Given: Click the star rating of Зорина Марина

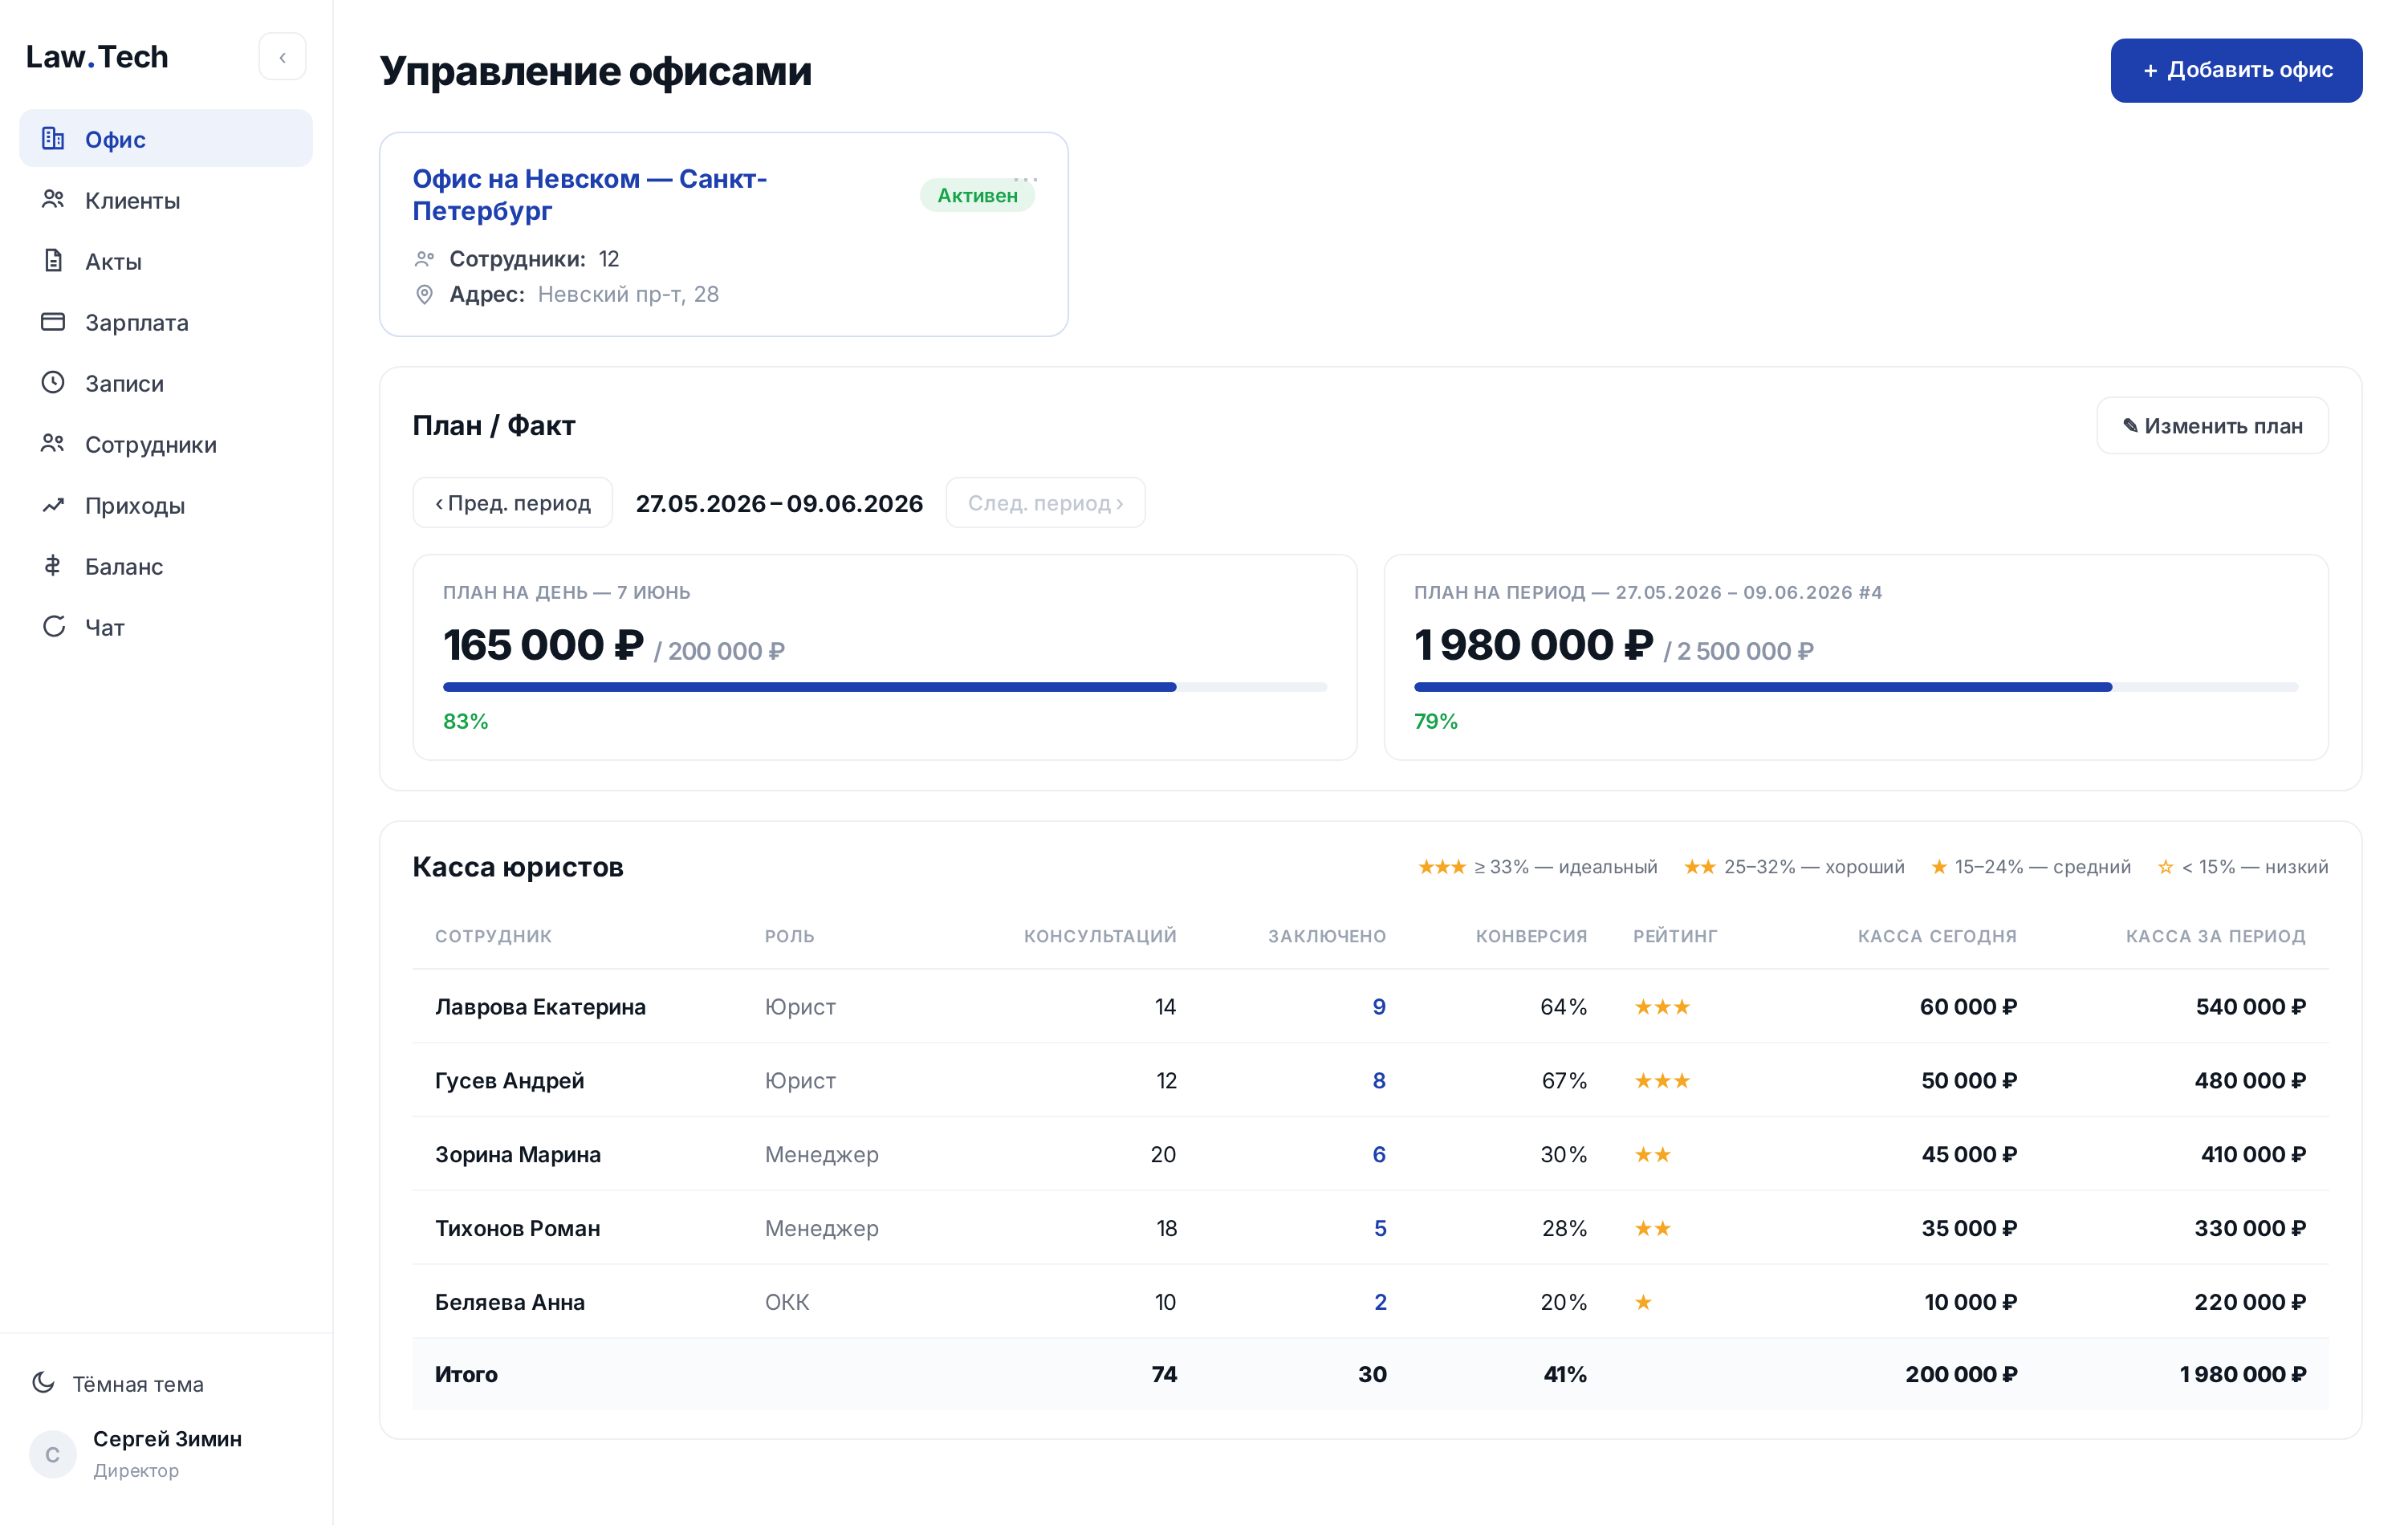Looking at the screenshot, I should pyautogui.click(x=1652, y=1155).
